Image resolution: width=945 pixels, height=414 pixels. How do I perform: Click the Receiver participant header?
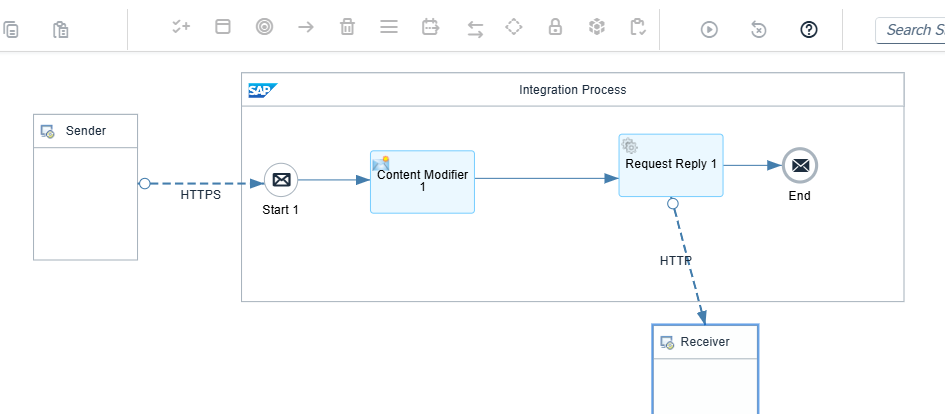tap(704, 342)
